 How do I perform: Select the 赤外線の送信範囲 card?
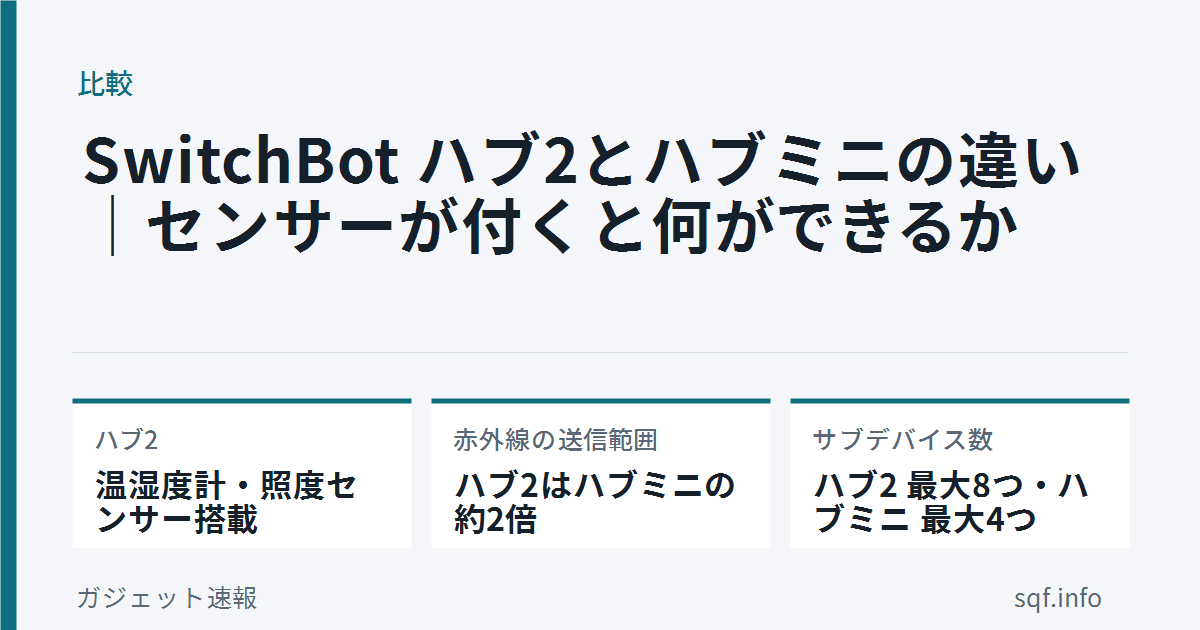point(601,473)
